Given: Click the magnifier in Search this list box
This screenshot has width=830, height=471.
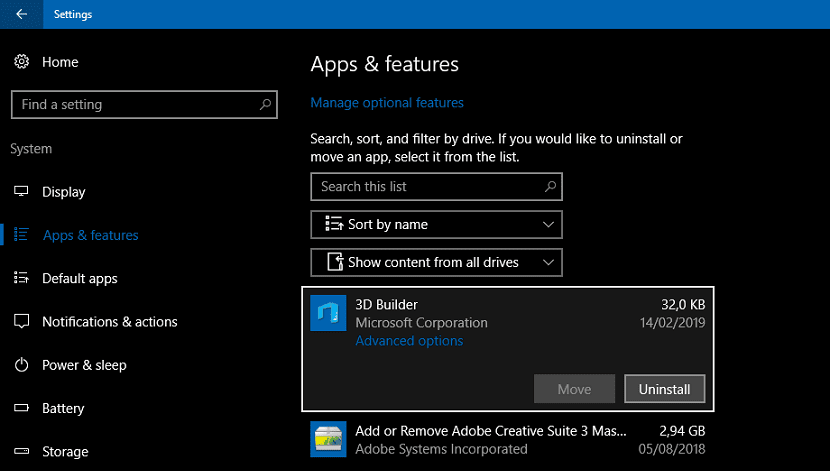Looking at the screenshot, I should pos(551,186).
